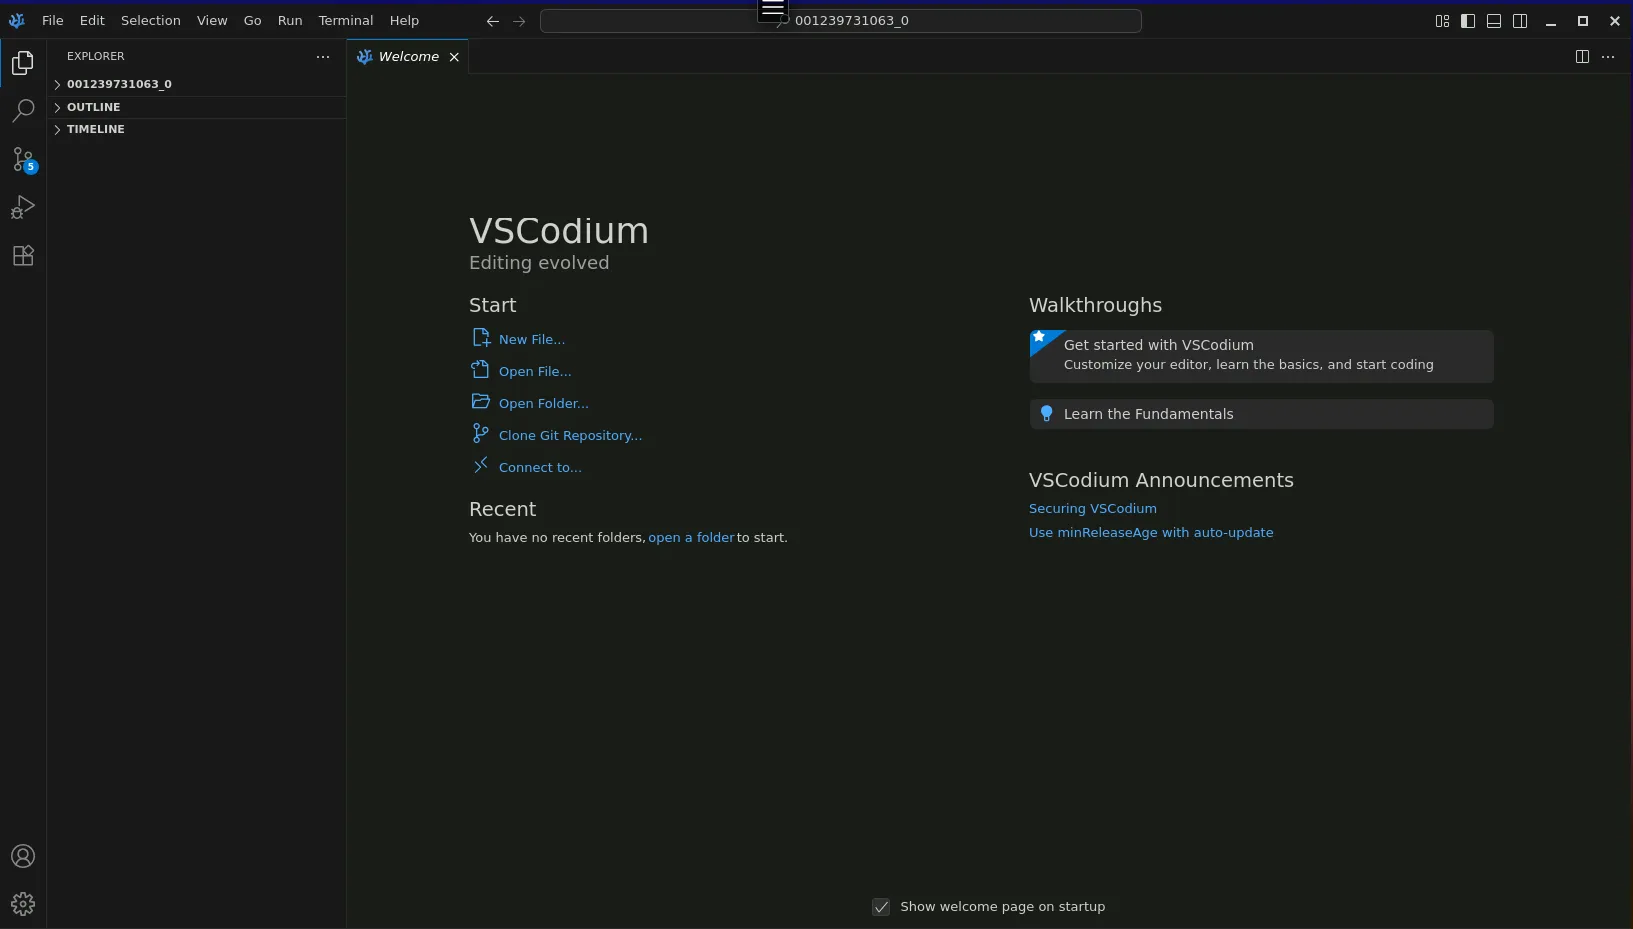Viewport: 1633px width, 929px height.
Task: Open the Securing VSCodium announcement
Action: point(1092,508)
